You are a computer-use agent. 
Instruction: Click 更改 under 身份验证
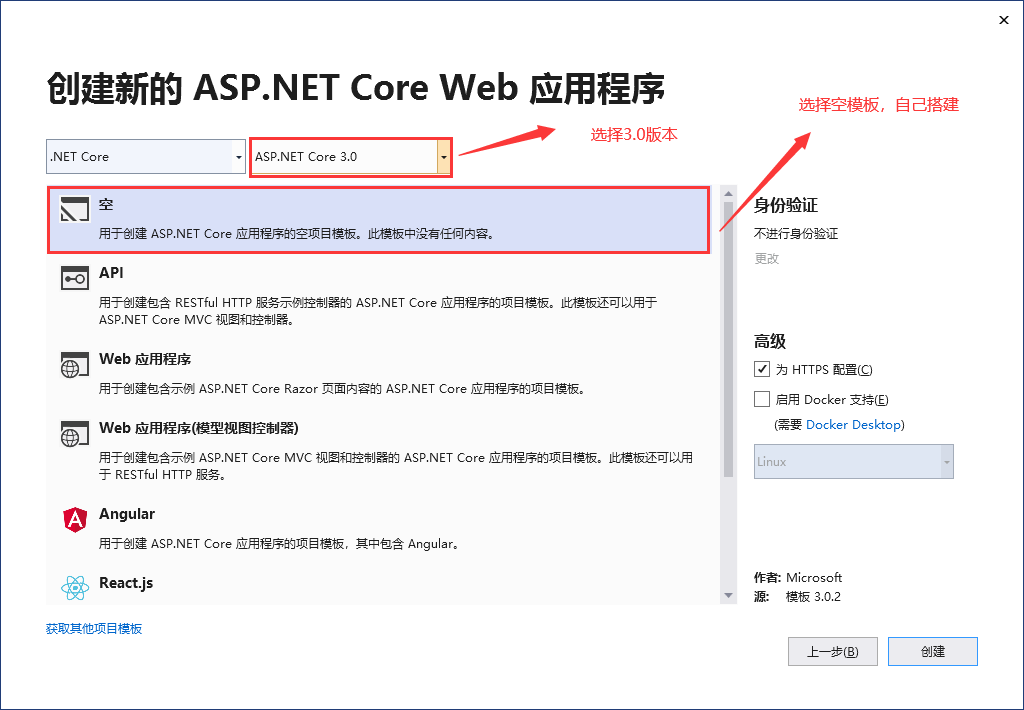click(767, 259)
